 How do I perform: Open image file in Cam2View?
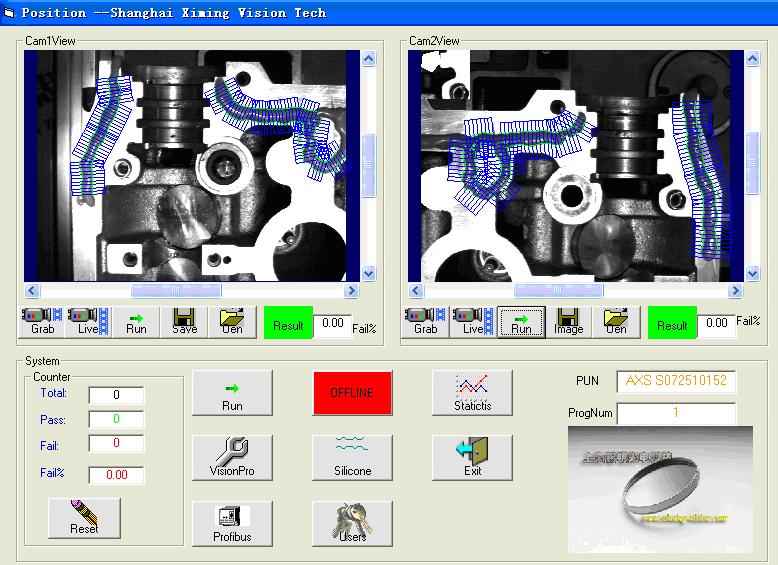(x=616, y=322)
